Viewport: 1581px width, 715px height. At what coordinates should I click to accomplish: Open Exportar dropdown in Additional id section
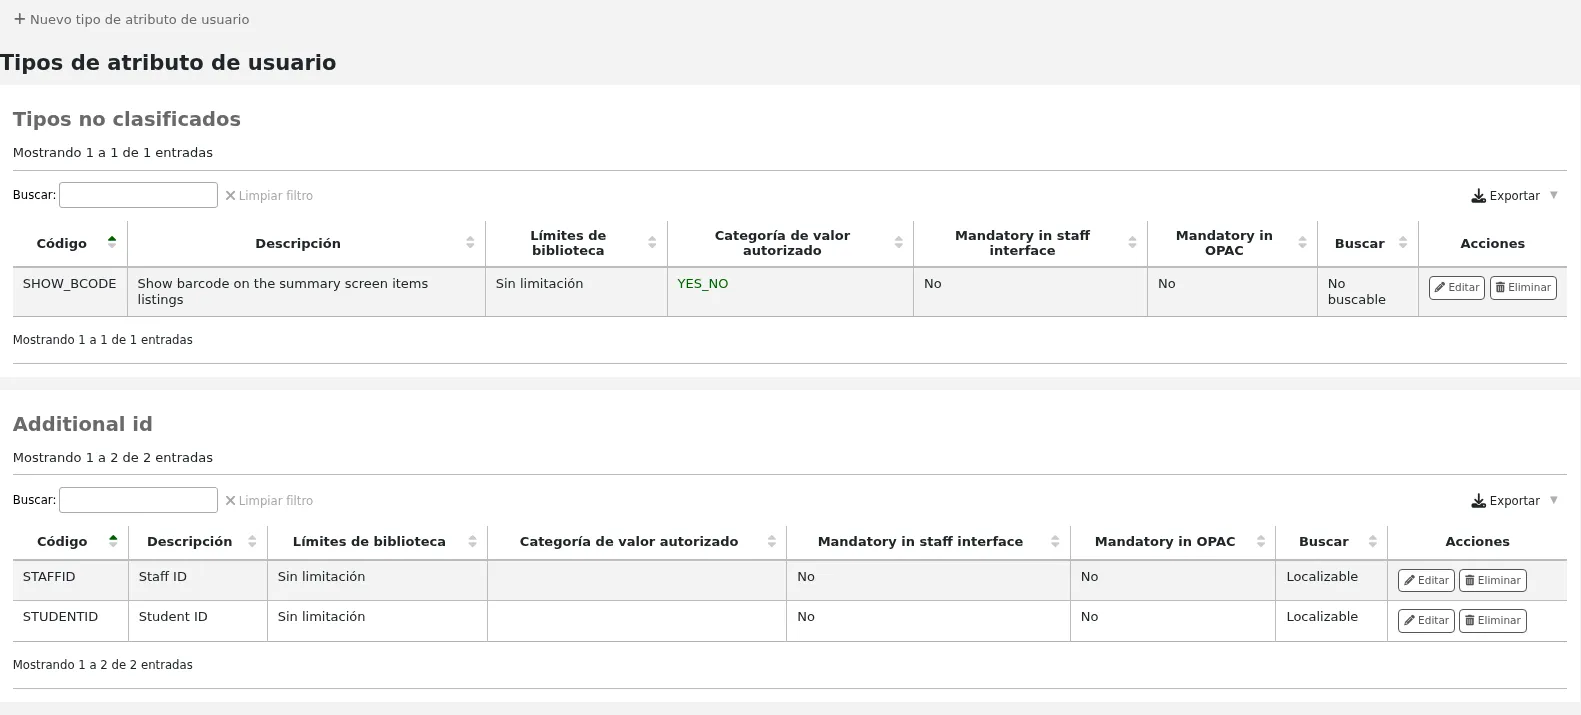1514,501
